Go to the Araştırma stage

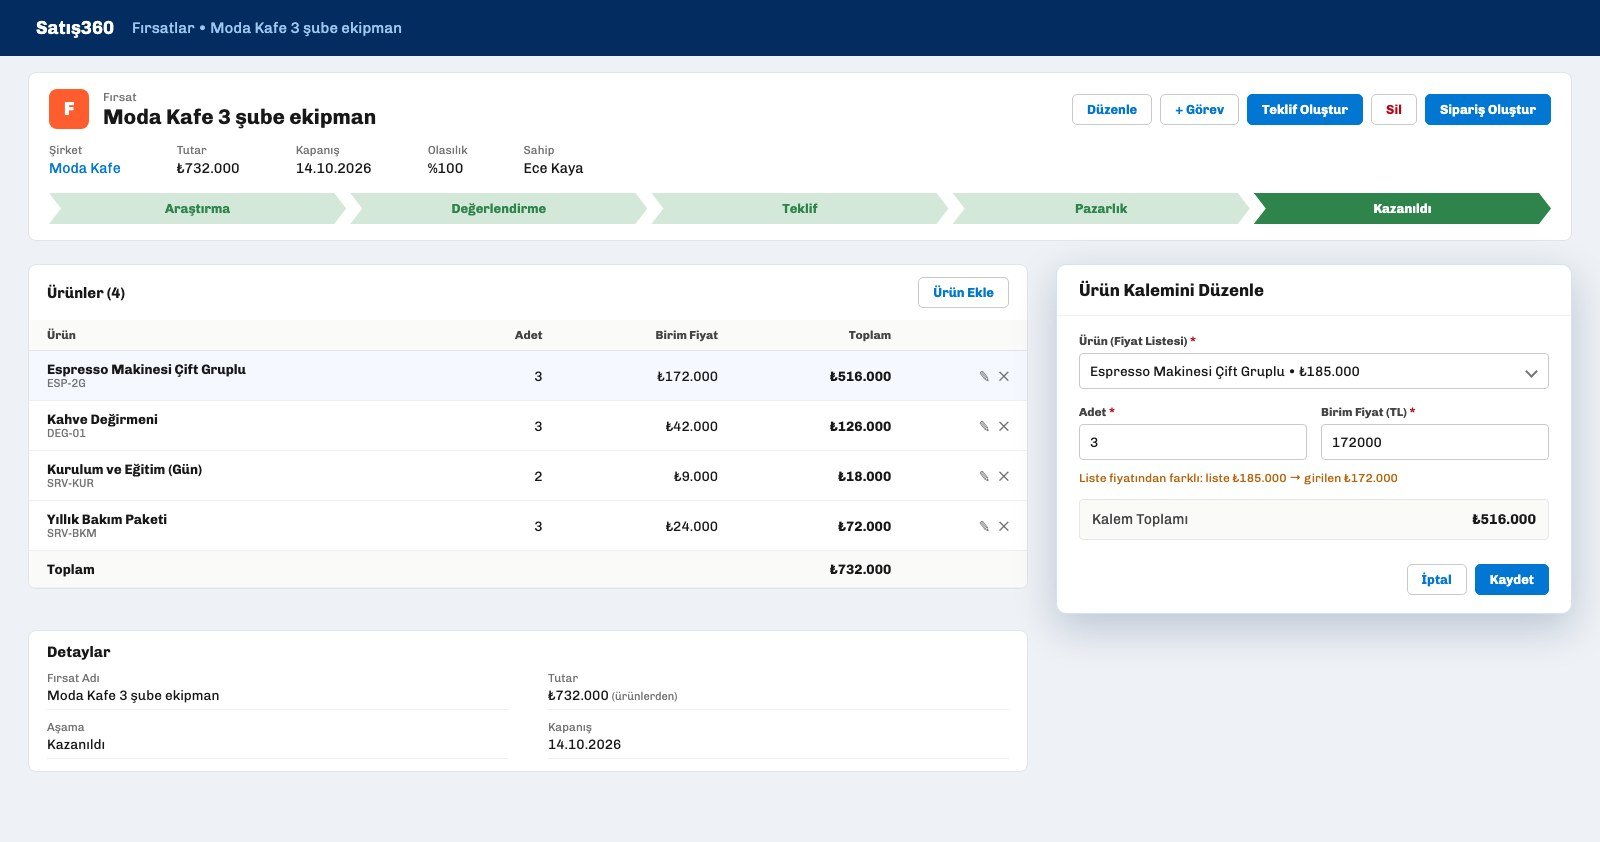pyautogui.click(x=197, y=208)
